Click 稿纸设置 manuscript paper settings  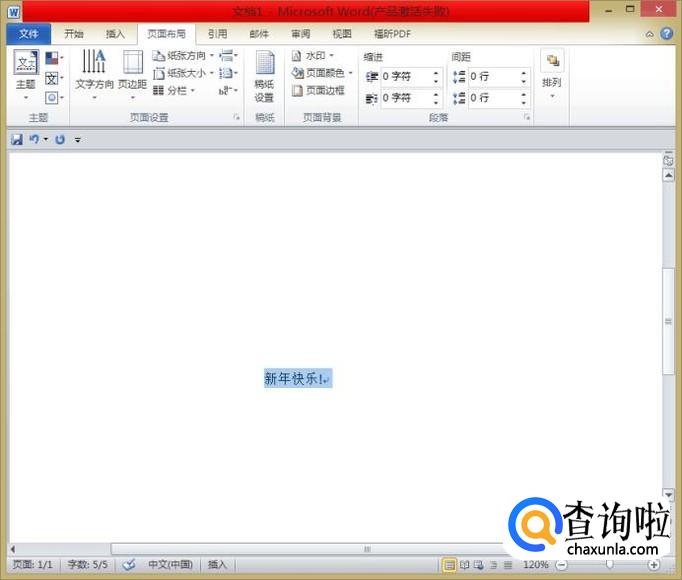pyautogui.click(x=264, y=77)
